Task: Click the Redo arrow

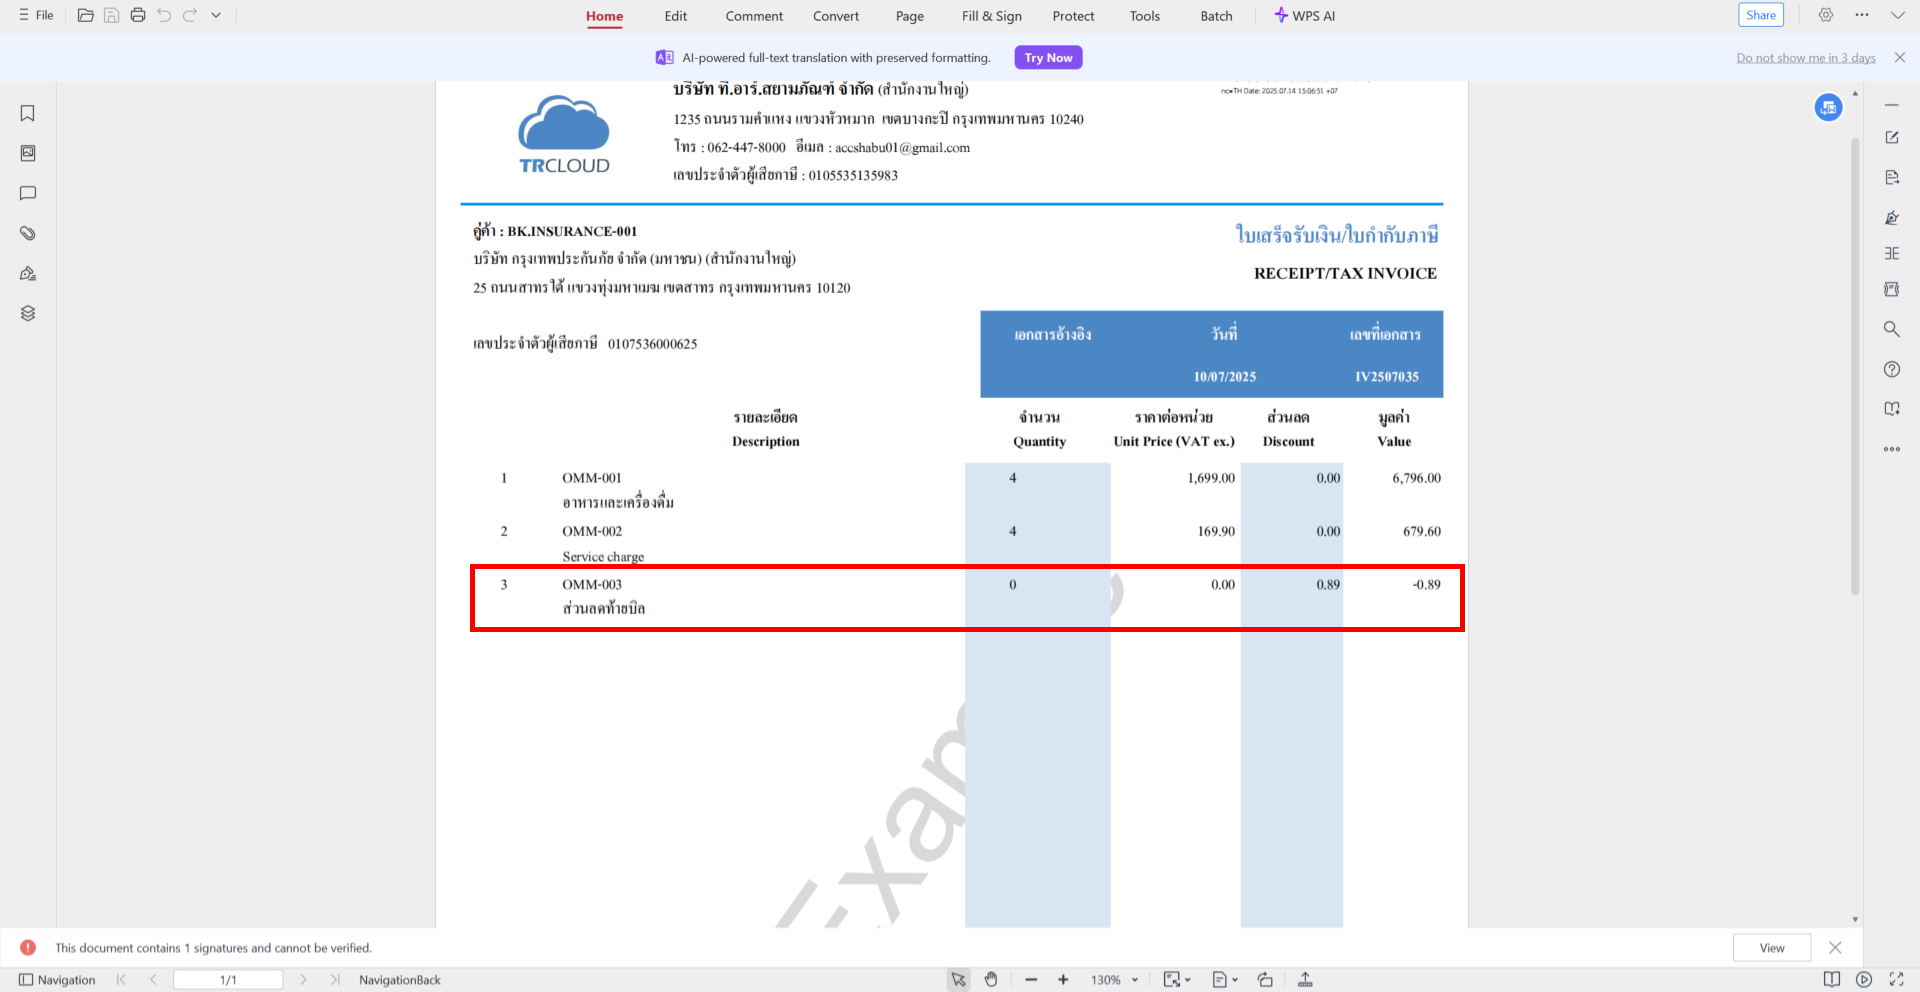Action: [190, 15]
